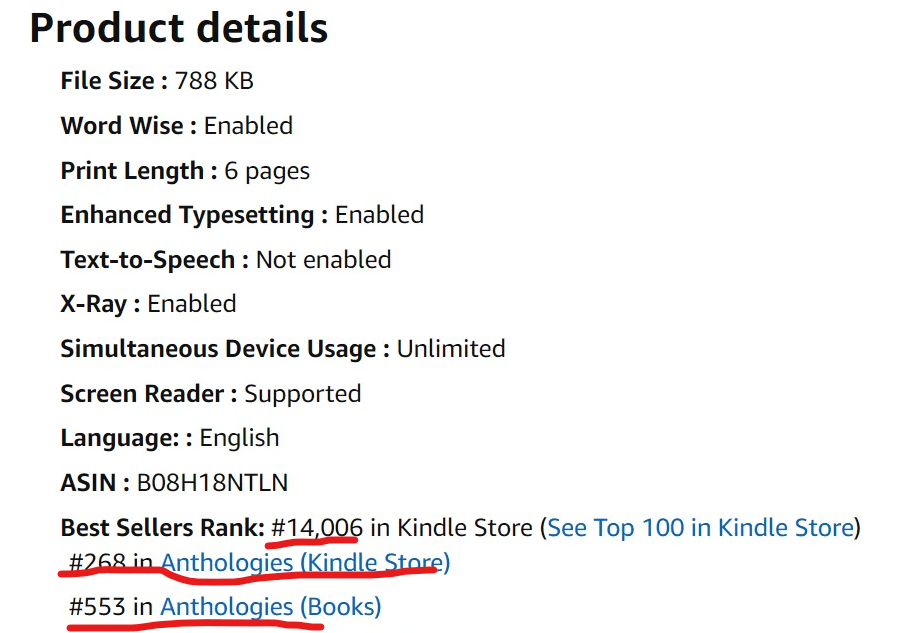Image resolution: width=923 pixels, height=633 pixels.
Task: Open the Anthologies (Books) category link
Action: (x=270, y=606)
